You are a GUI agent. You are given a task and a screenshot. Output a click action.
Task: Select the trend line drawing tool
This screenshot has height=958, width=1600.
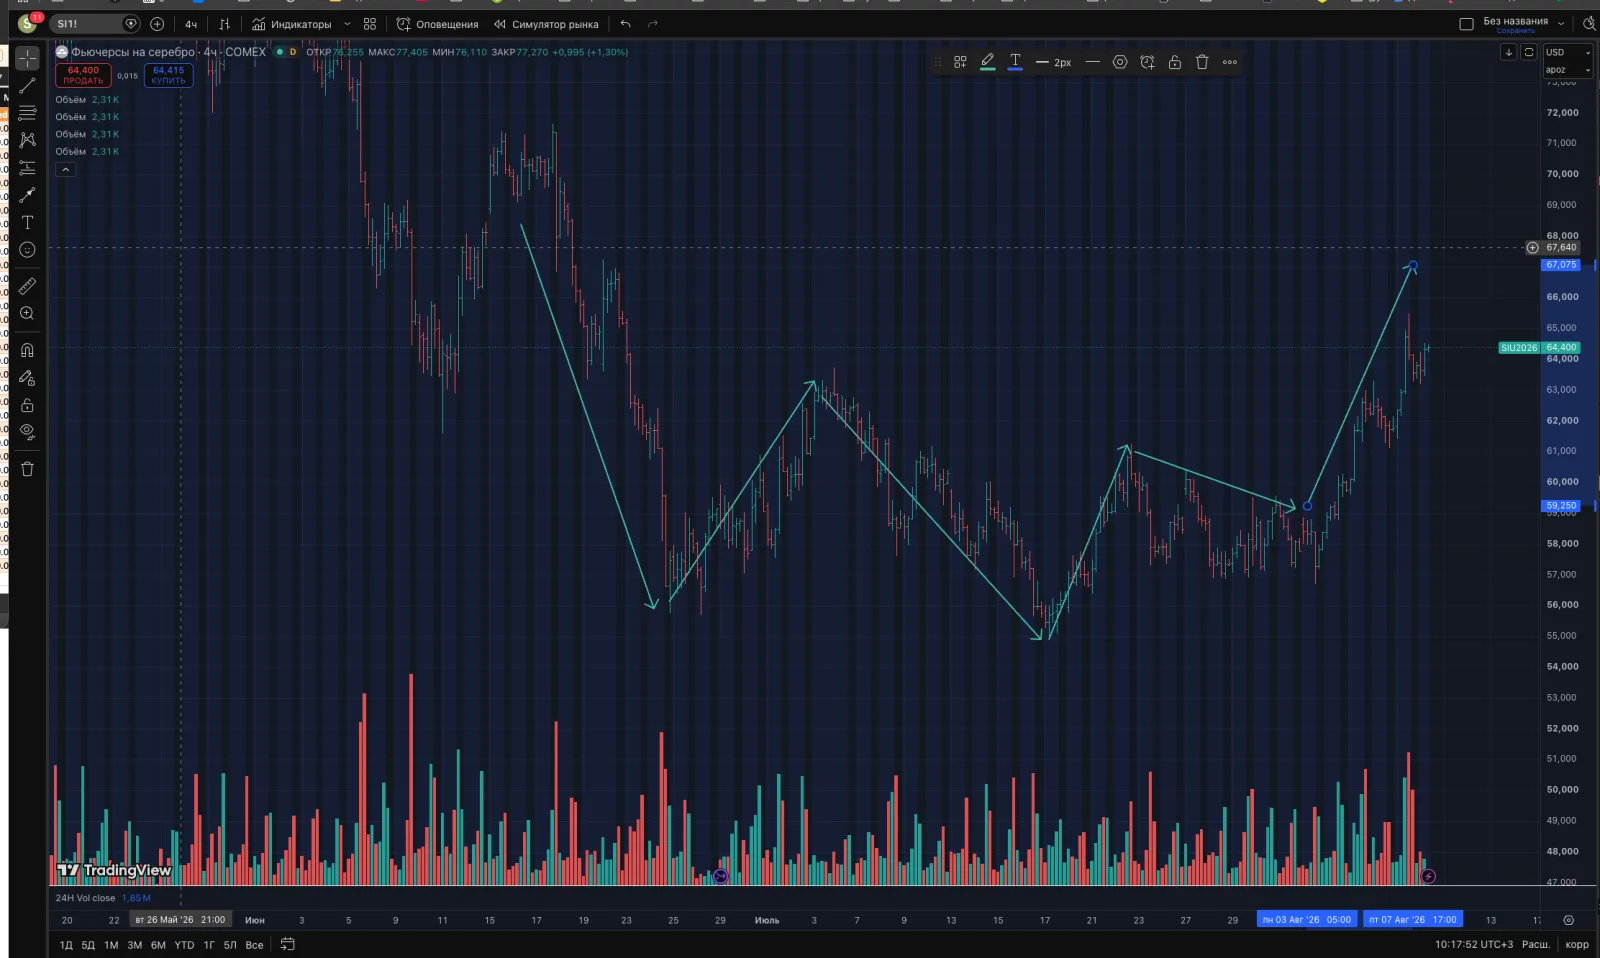click(x=27, y=86)
